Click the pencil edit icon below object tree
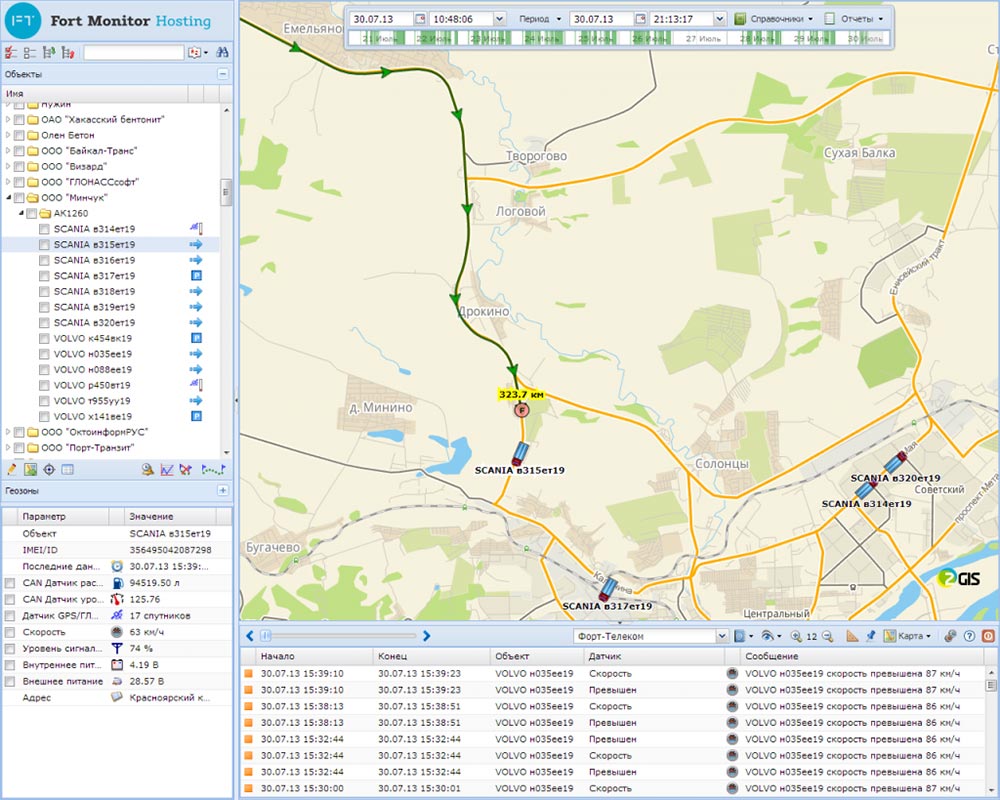The width and height of the screenshot is (1000, 800). click(x=11, y=470)
